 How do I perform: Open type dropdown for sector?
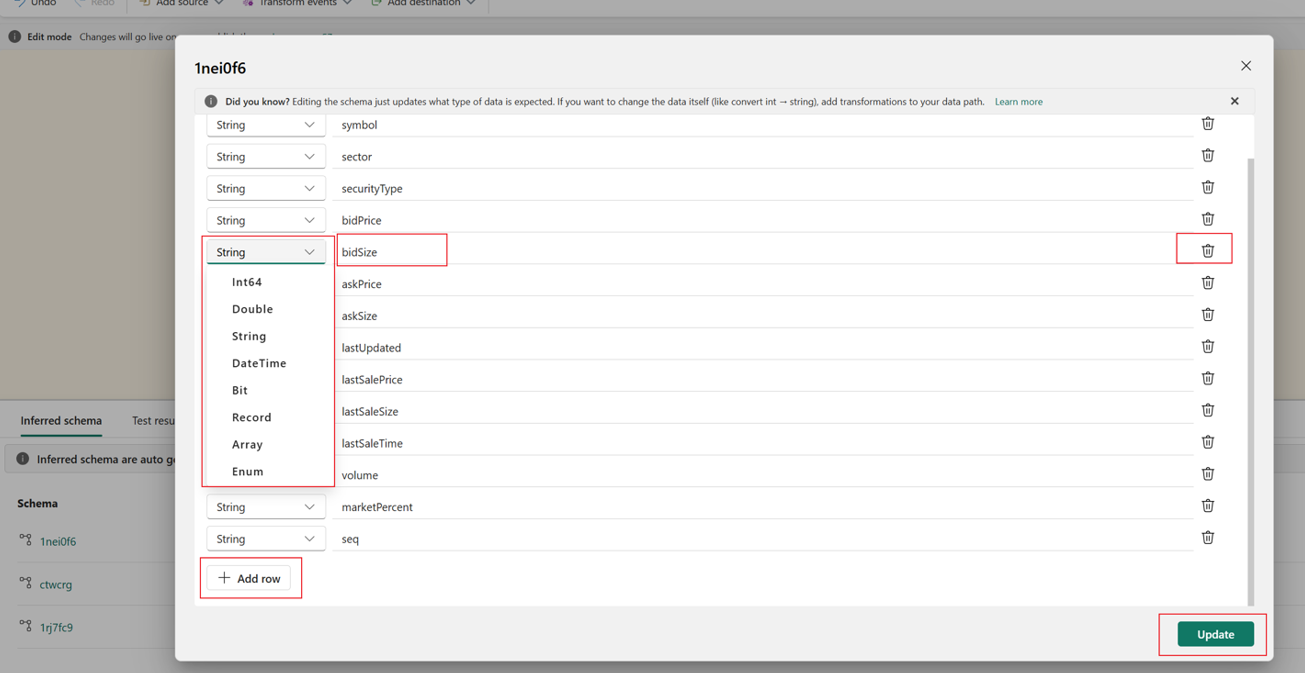(266, 157)
